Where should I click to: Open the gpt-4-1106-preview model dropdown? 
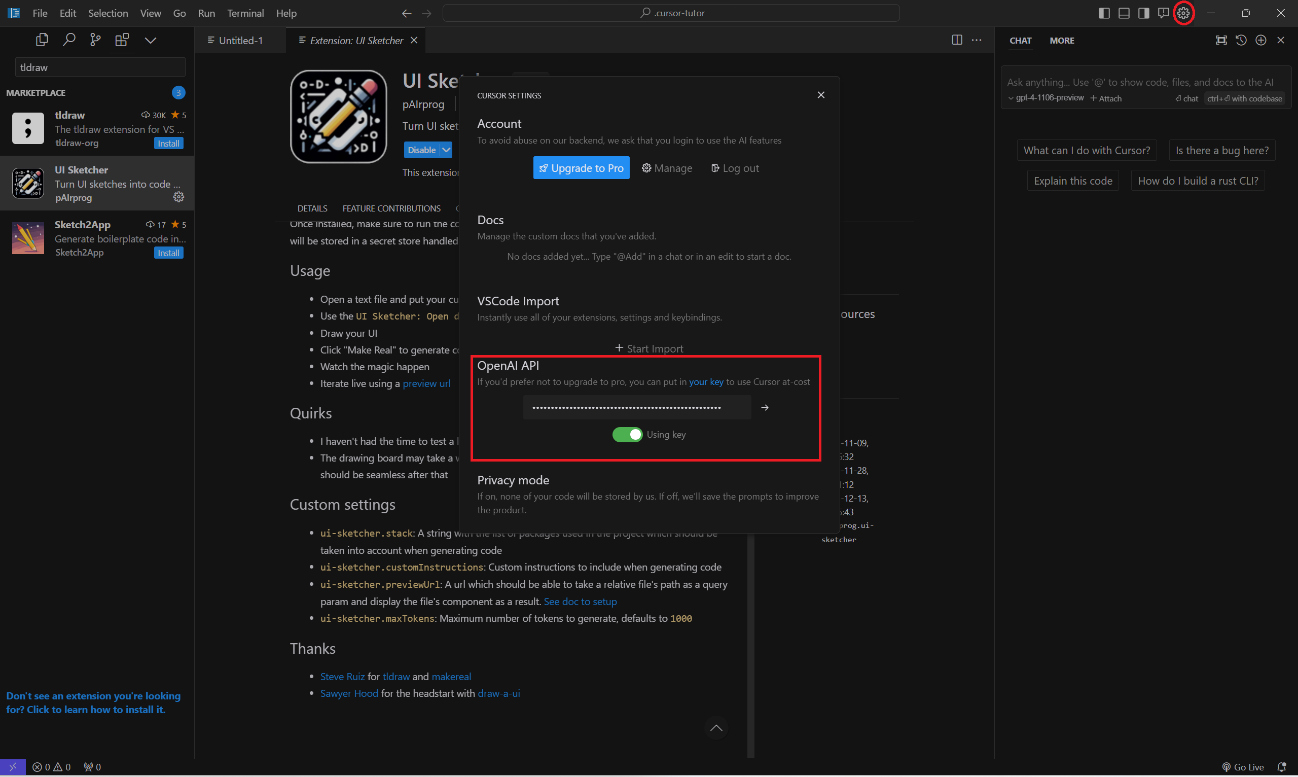tap(1046, 98)
